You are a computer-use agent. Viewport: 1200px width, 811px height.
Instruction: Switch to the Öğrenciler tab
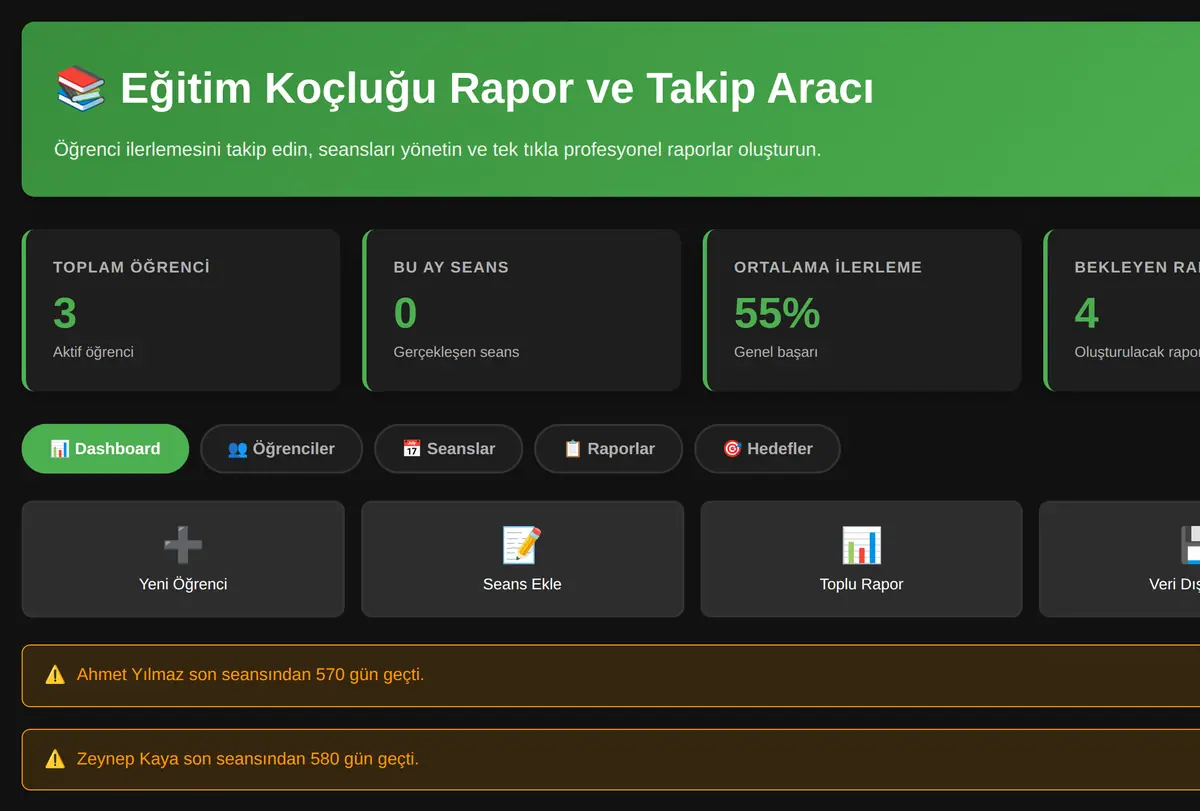pyautogui.click(x=281, y=449)
